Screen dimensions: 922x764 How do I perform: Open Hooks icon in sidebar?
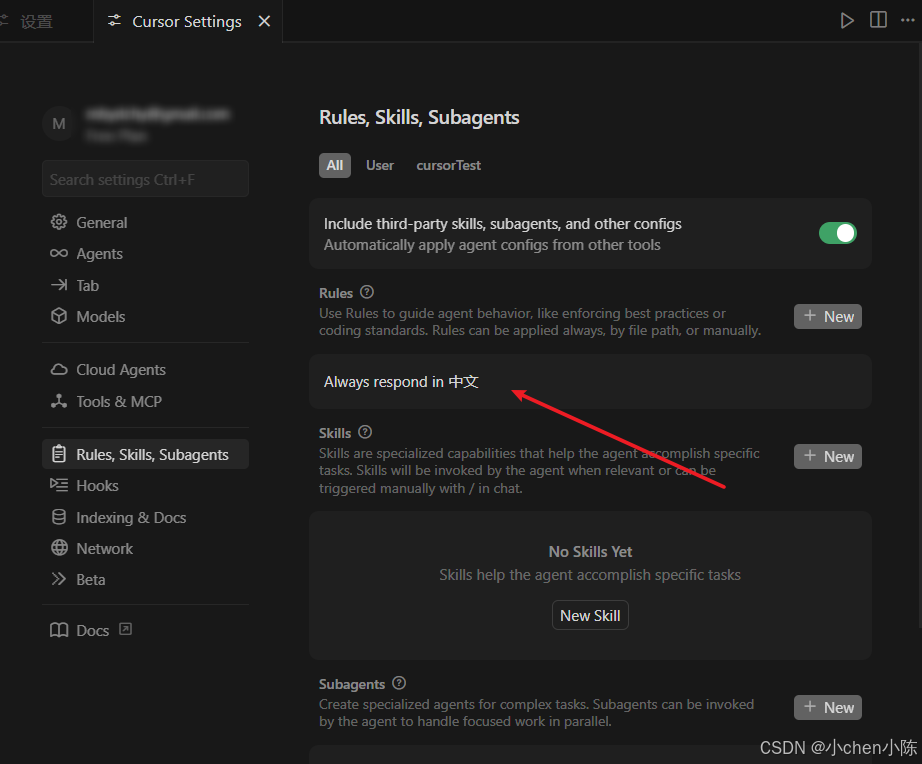point(59,485)
